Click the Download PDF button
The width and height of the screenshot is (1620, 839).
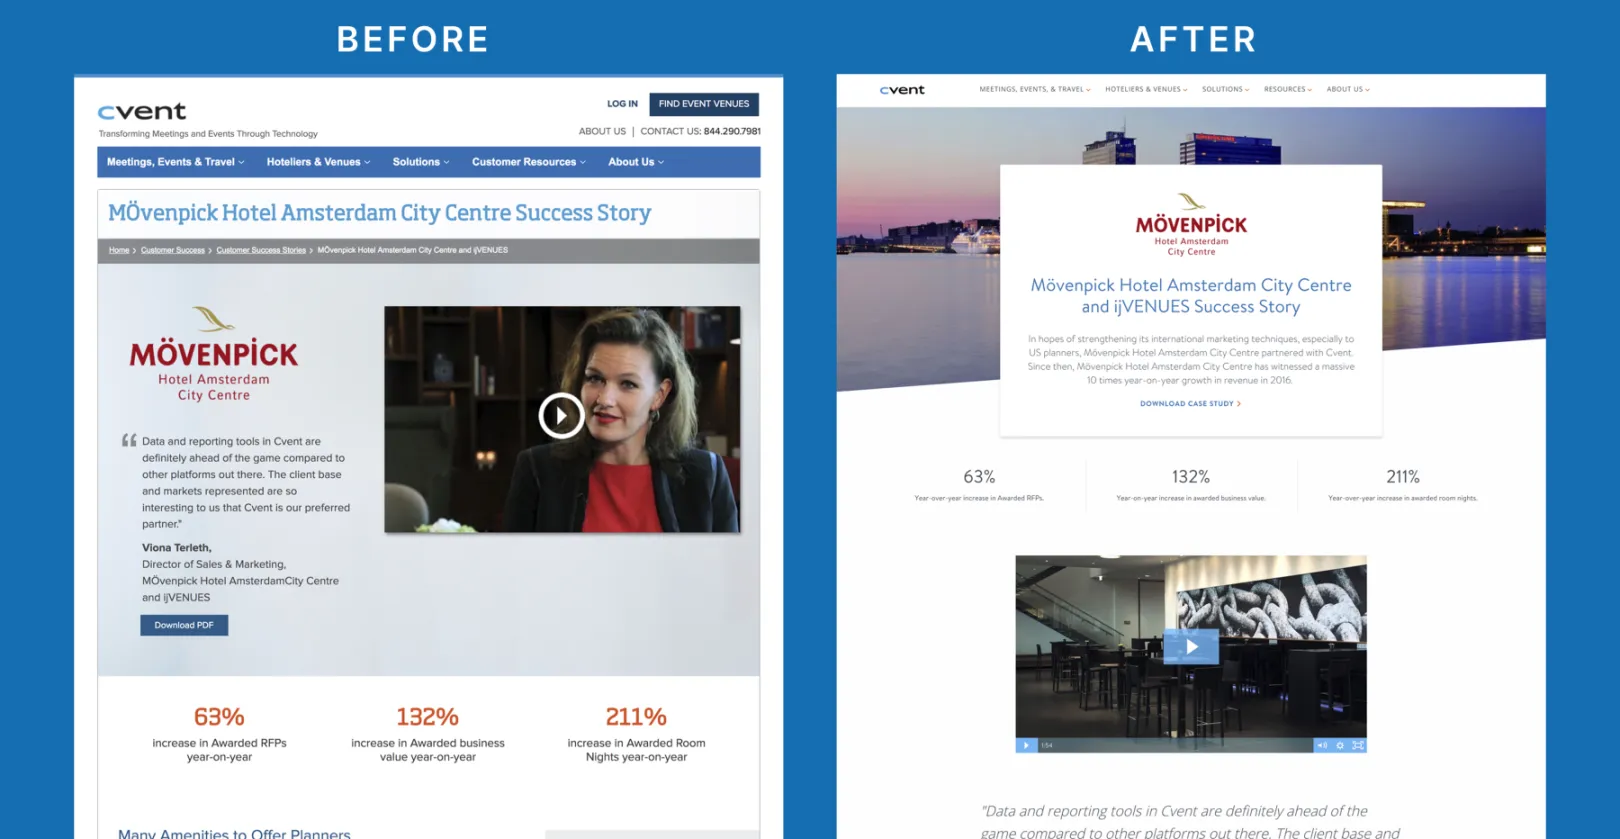click(x=184, y=625)
